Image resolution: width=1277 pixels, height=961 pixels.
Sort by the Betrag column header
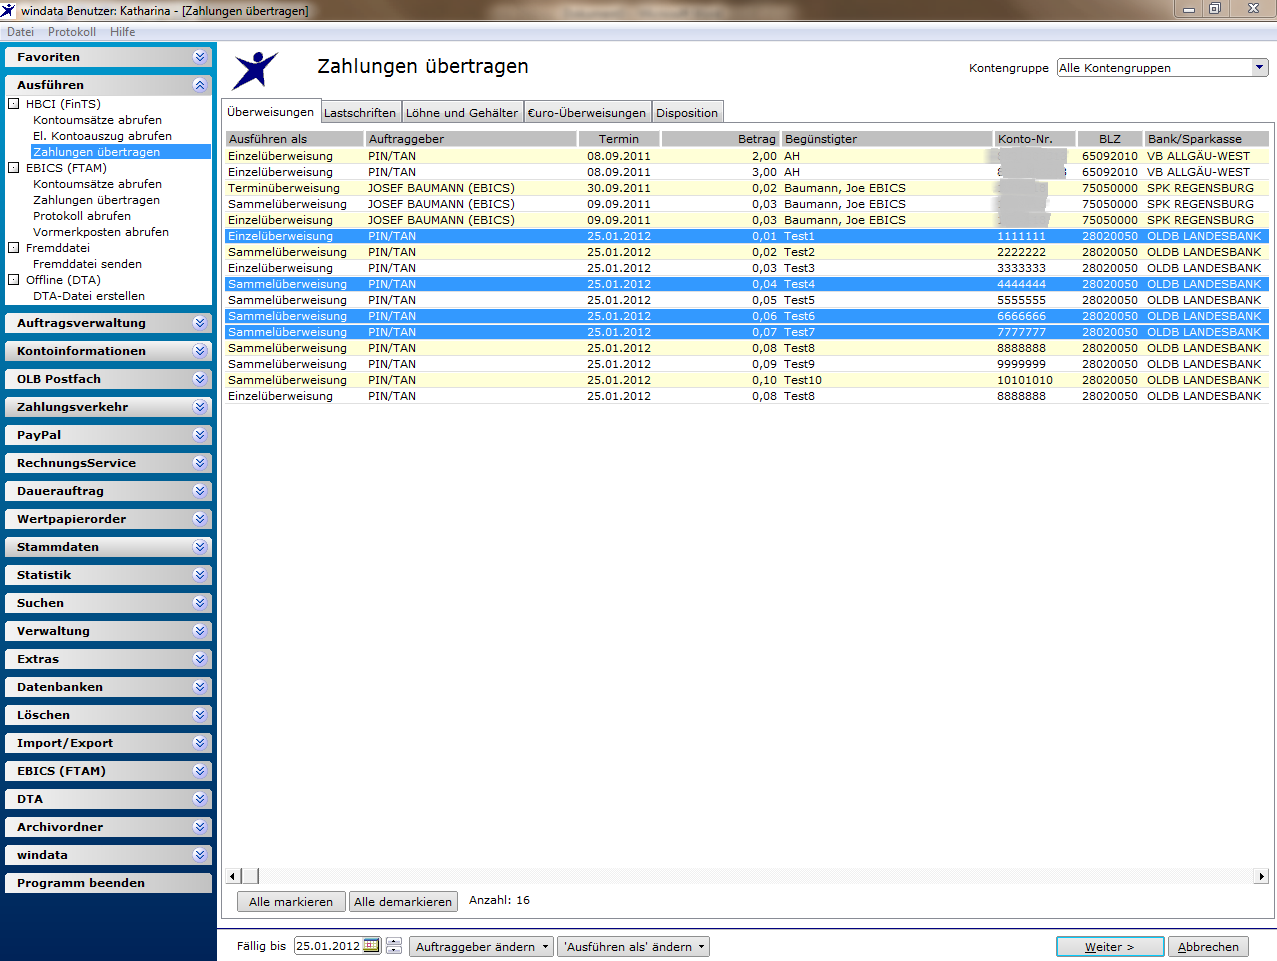click(720, 139)
